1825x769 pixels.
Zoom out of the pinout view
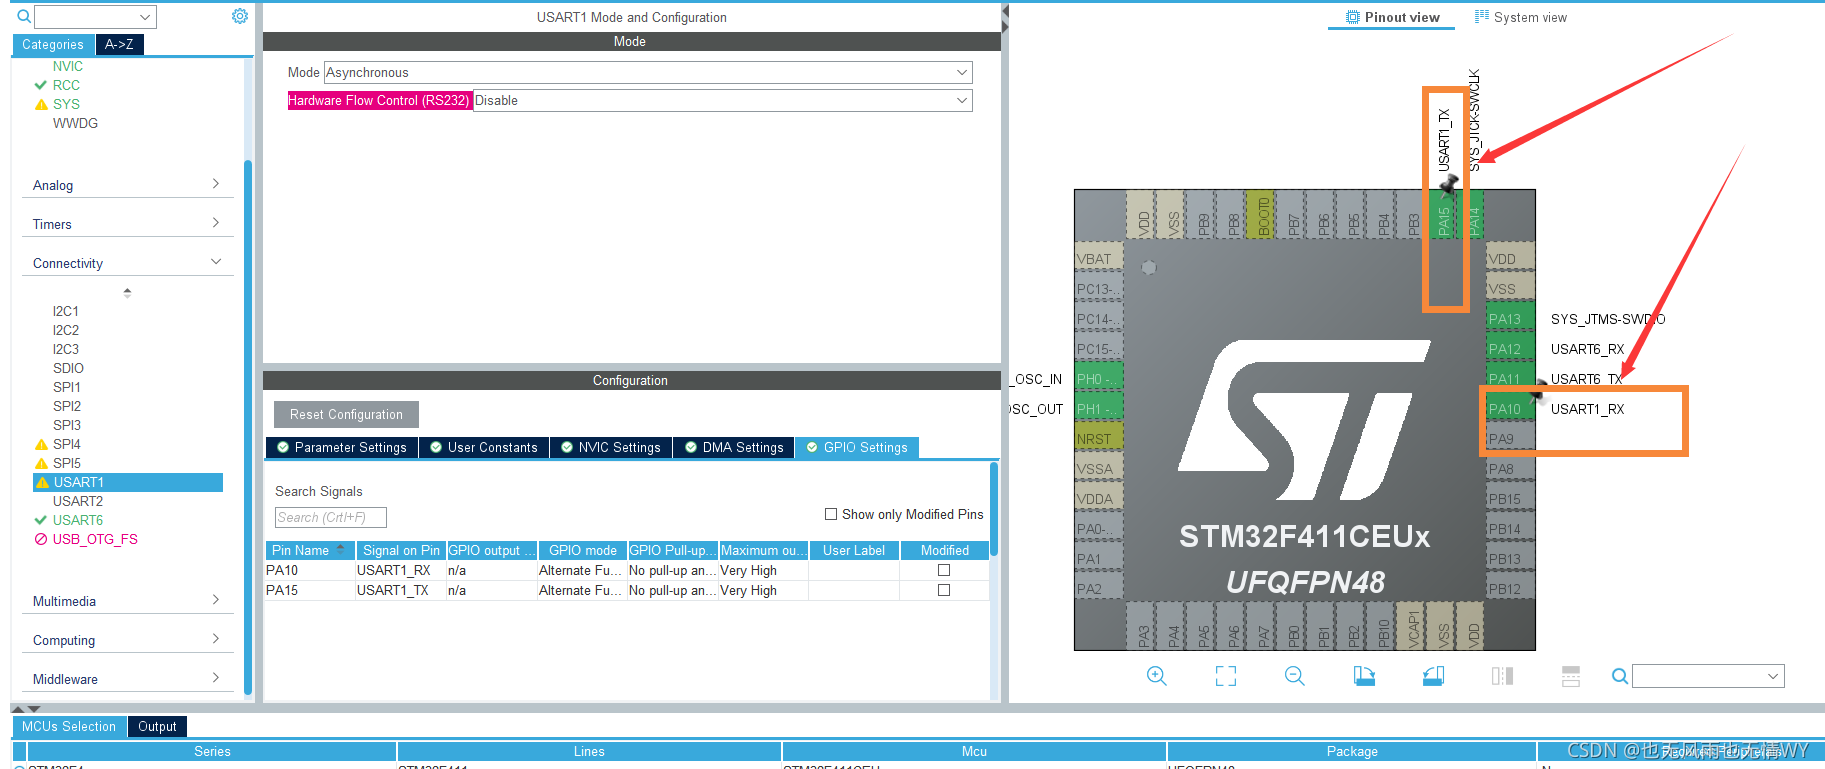point(1295,676)
